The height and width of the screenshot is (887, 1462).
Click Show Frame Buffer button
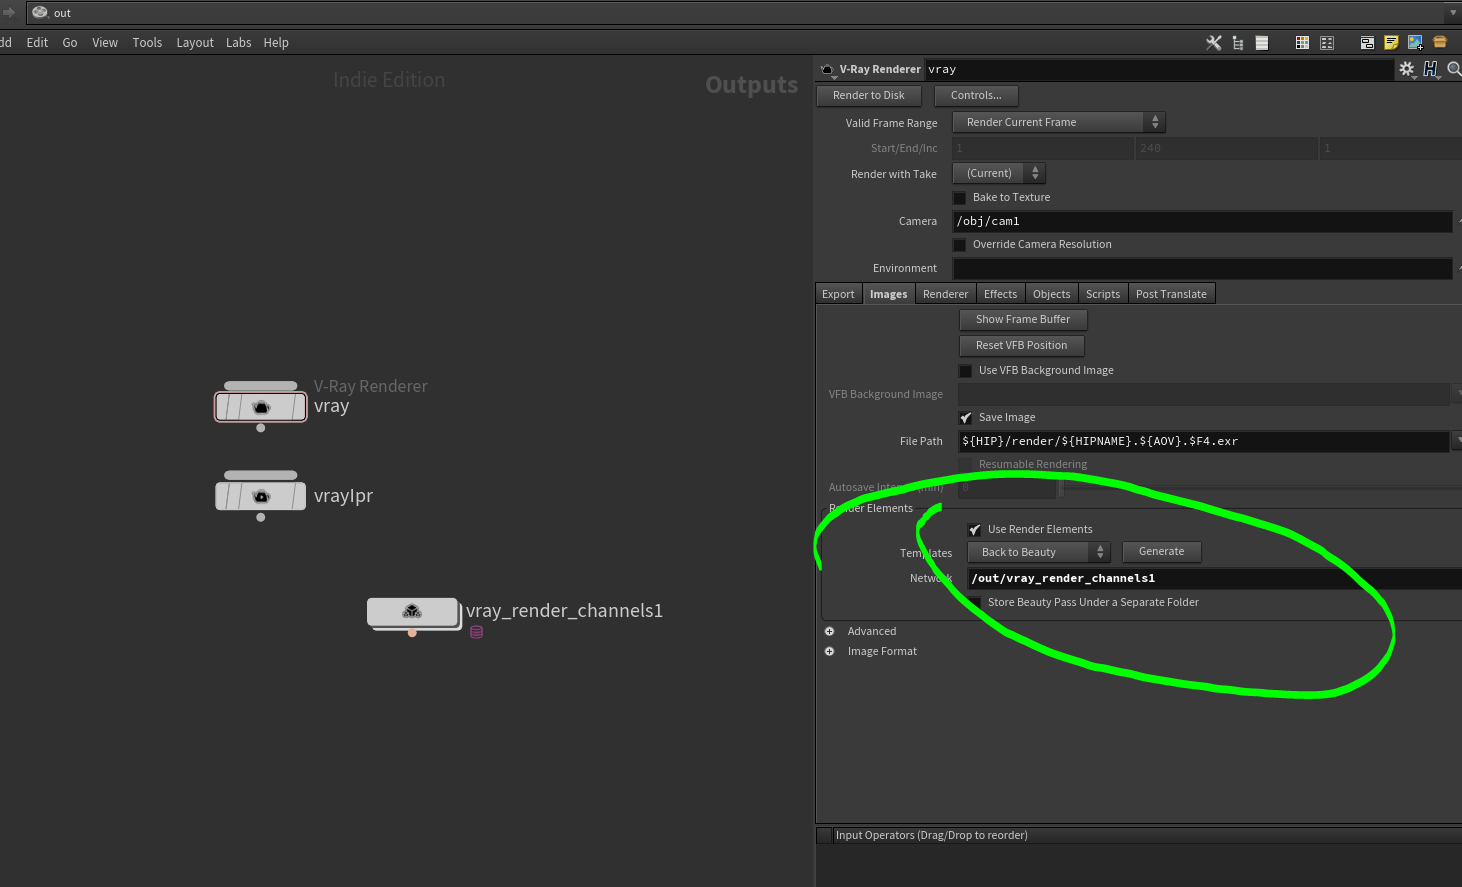pos(1023,320)
